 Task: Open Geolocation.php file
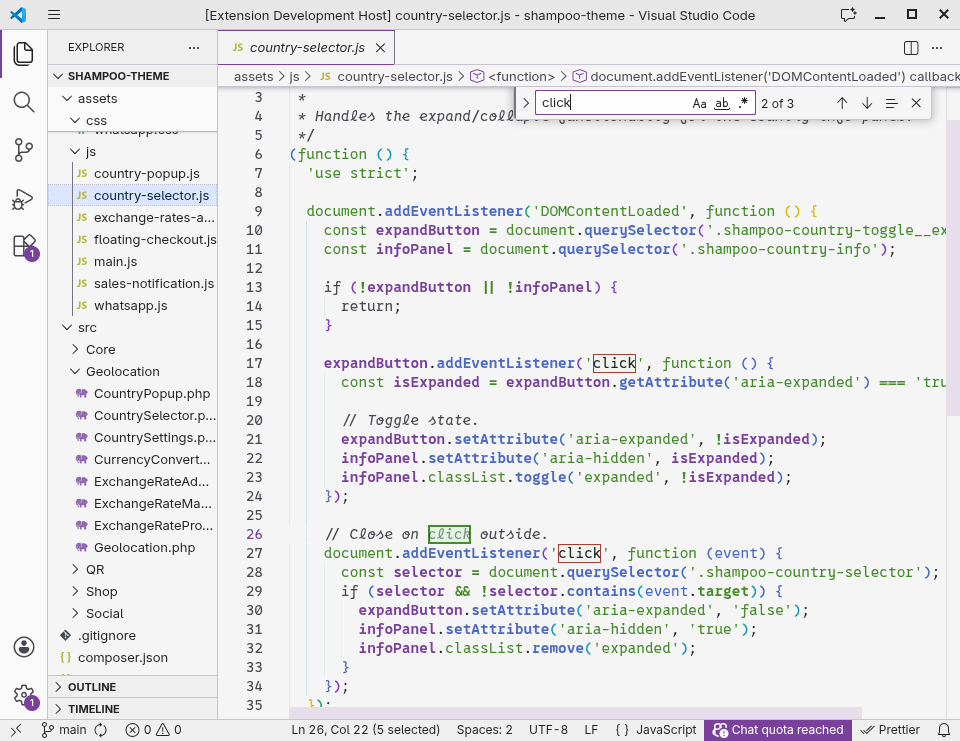[x=132, y=547]
